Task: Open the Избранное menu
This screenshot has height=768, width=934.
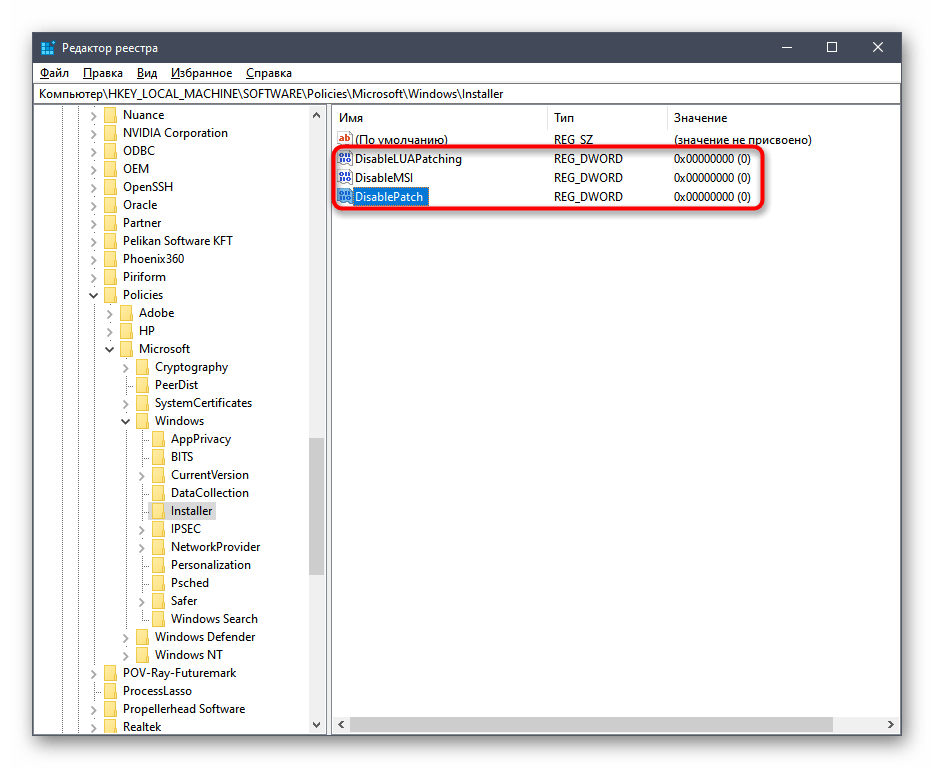Action: [x=201, y=73]
